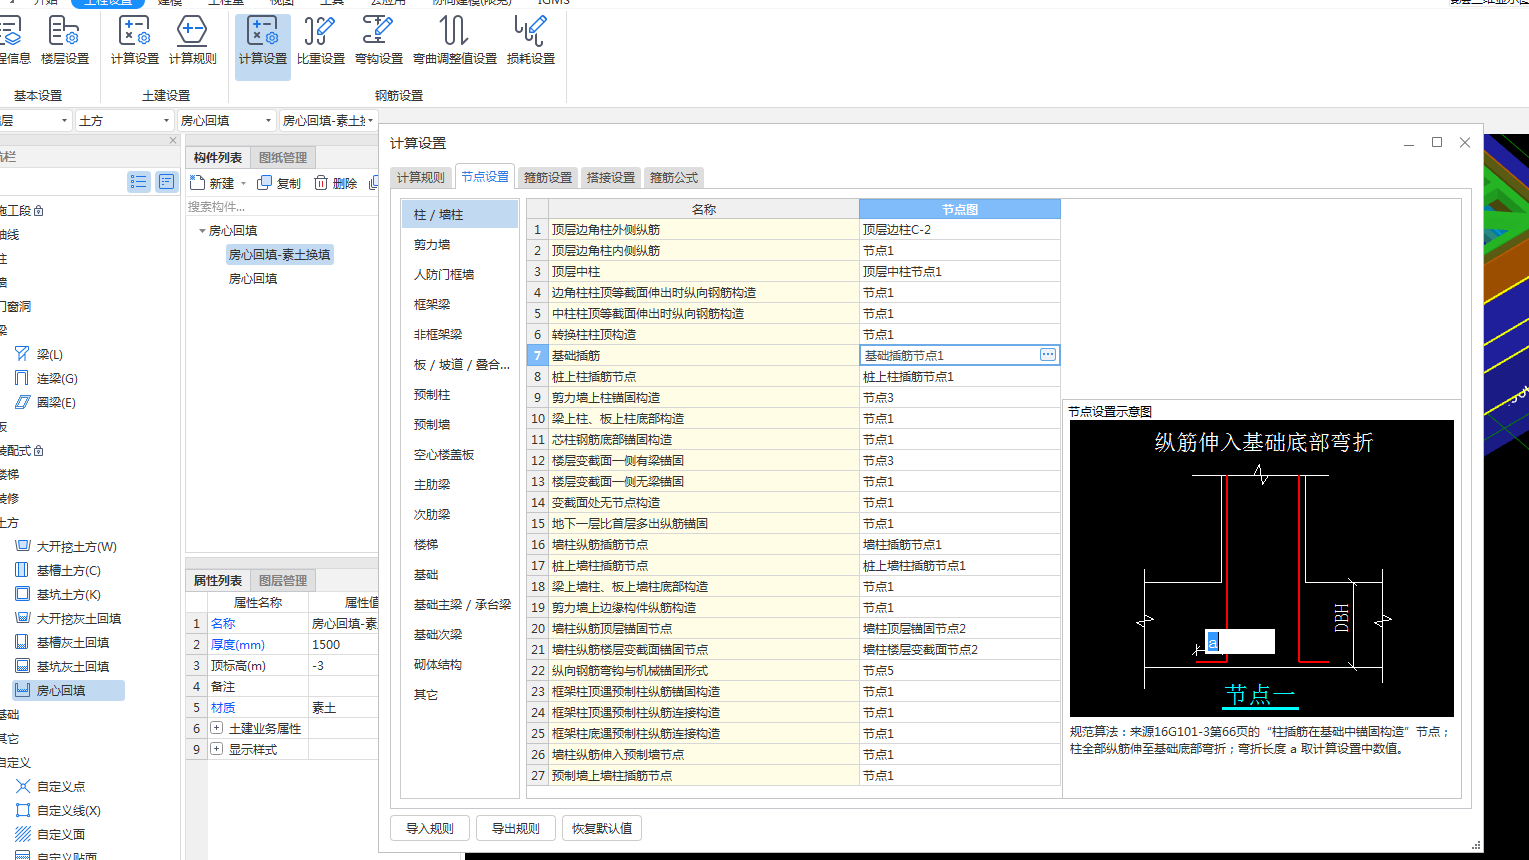Select 房心回填 in navigation
The image size is (1529, 860).
pos(68,690)
